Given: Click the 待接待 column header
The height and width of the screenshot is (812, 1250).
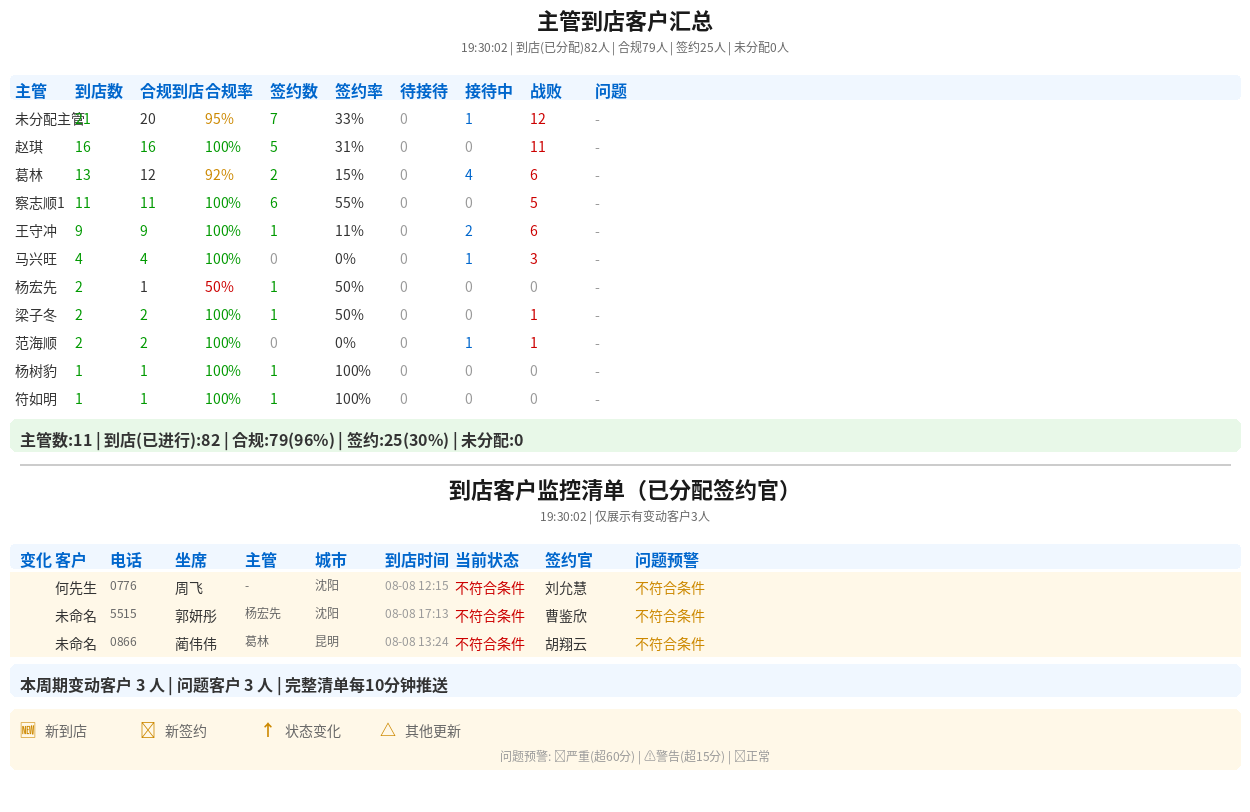Looking at the screenshot, I should coord(424,91).
